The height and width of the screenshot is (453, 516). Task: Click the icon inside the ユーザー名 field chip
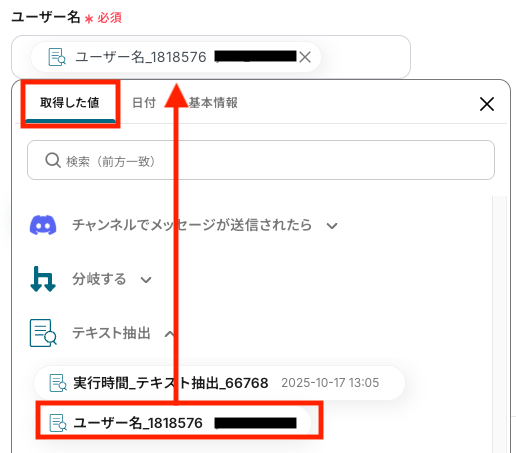click(57, 57)
